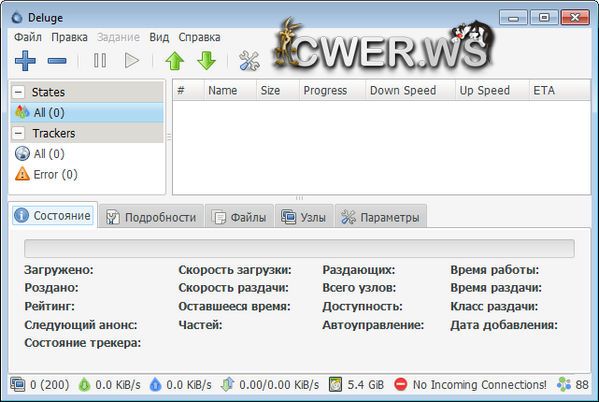Click the blue upload speed icon
The image size is (599, 402).
pyautogui.click(x=155, y=384)
